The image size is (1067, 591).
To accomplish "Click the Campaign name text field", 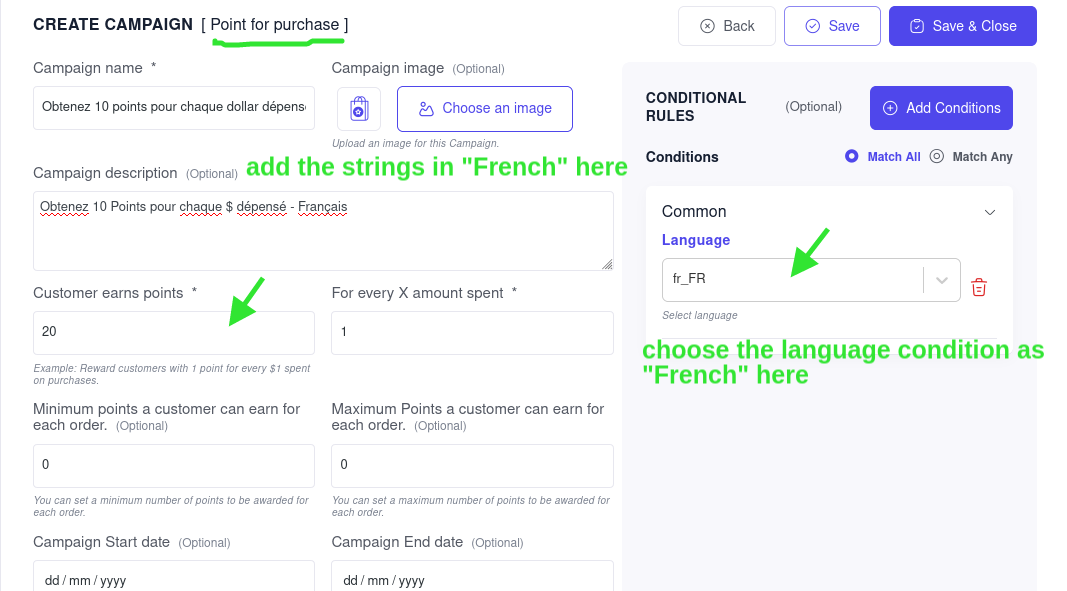I will pos(174,108).
